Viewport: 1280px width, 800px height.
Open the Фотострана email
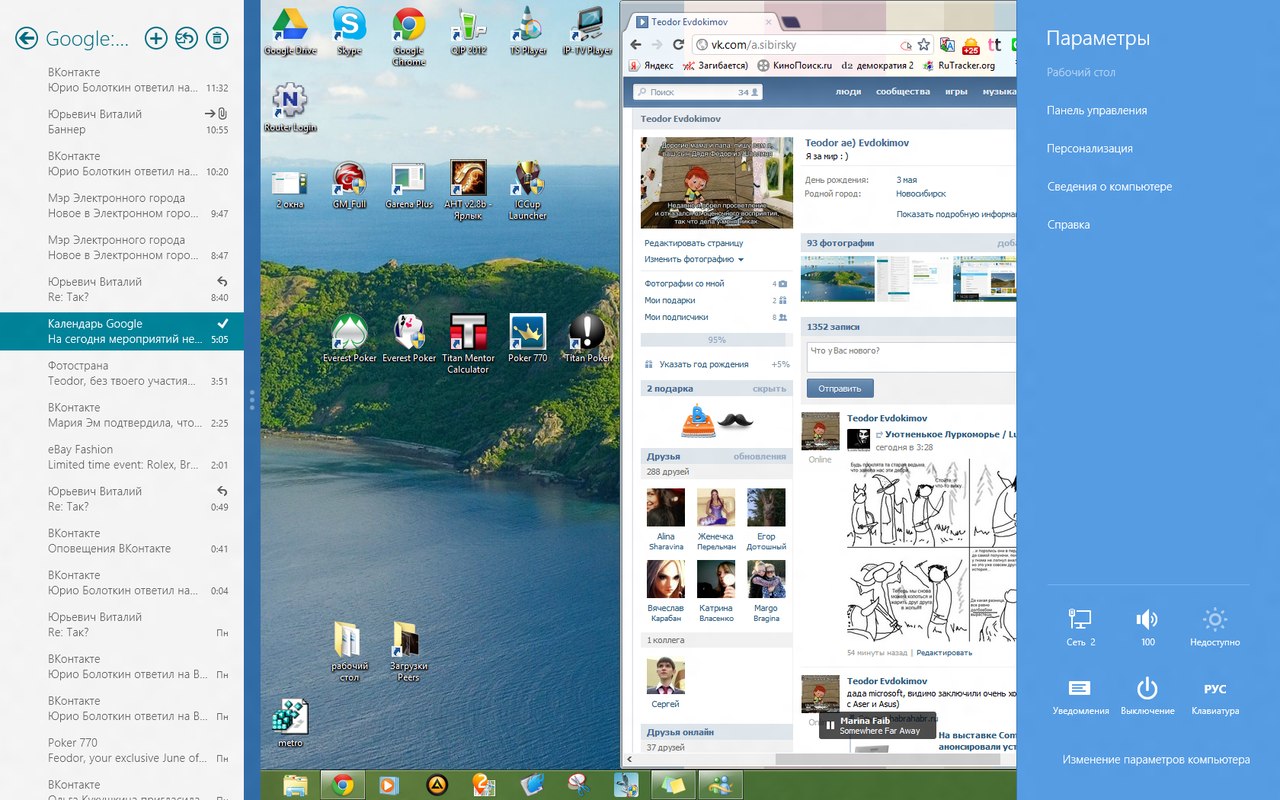pyautogui.click(x=122, y=373)
